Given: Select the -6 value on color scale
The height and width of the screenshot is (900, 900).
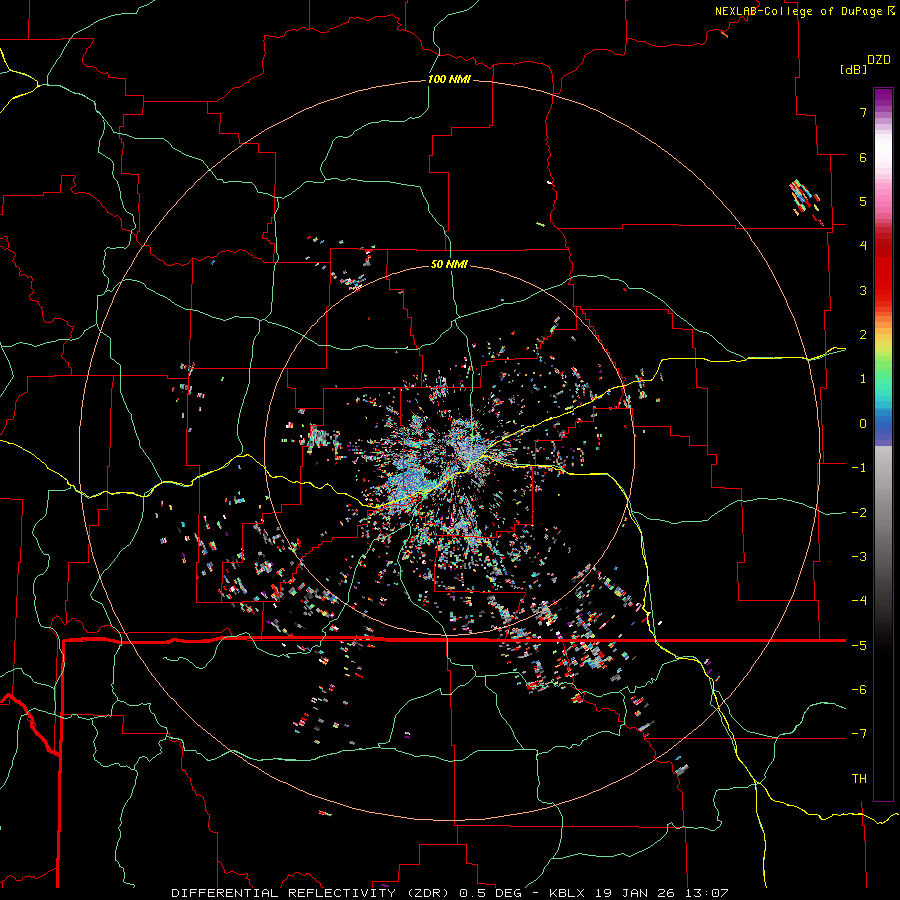Looking at the screenshot, I should click(859, 690).
